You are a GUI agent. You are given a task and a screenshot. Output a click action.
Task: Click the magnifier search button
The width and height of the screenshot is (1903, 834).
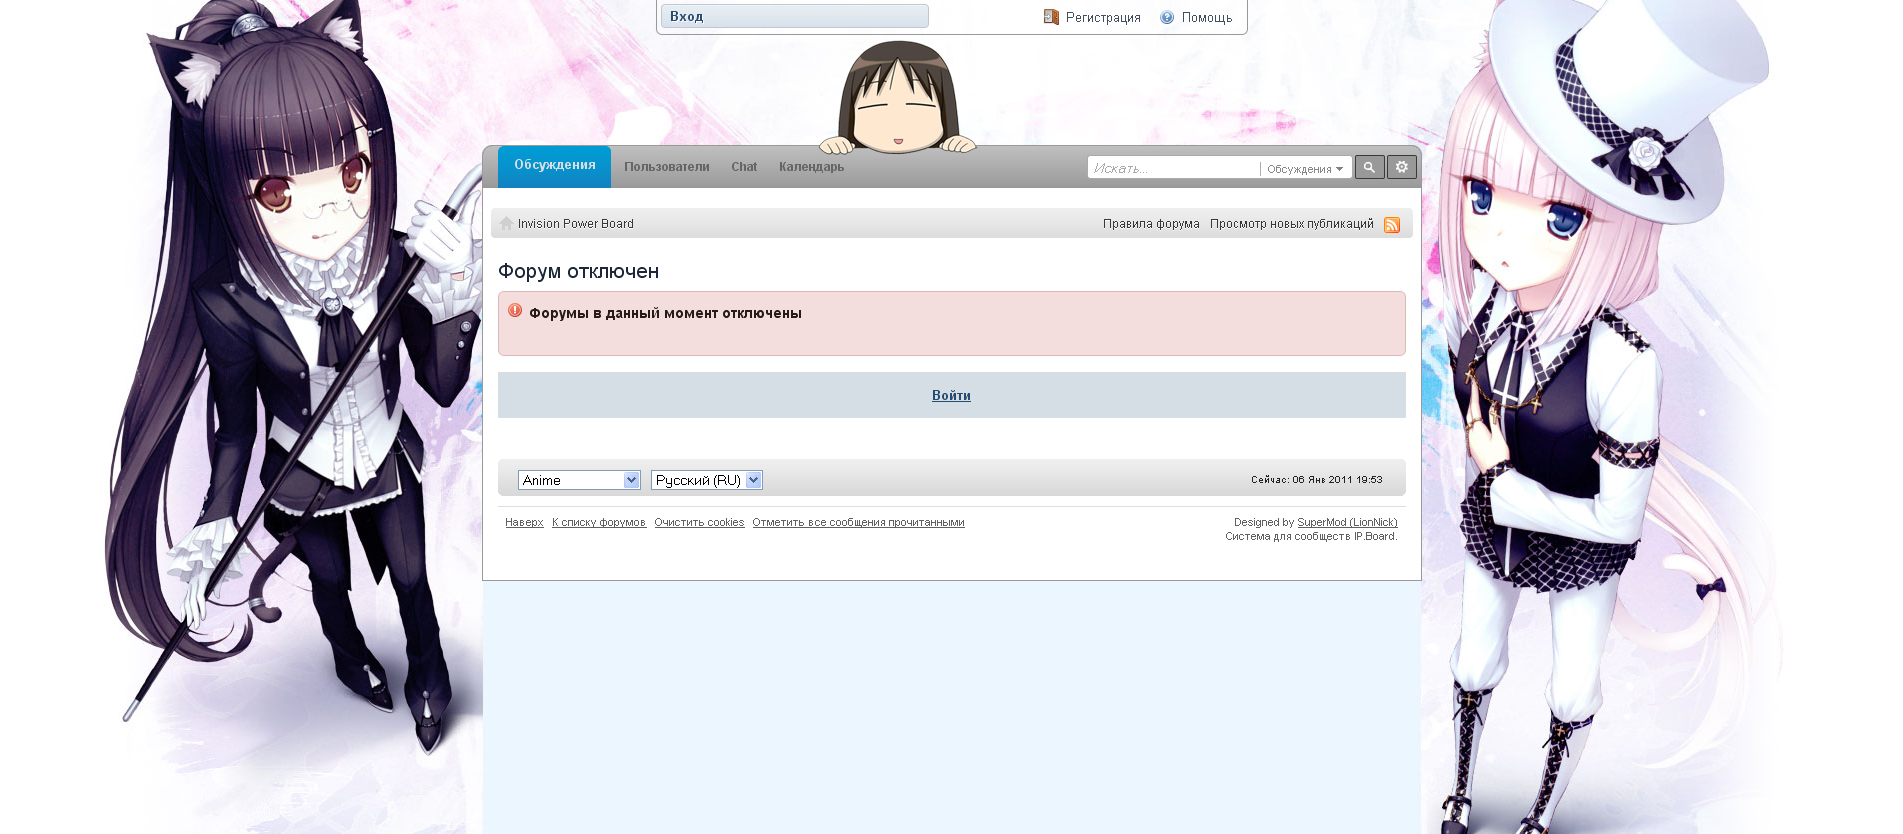coord(1369,168)
